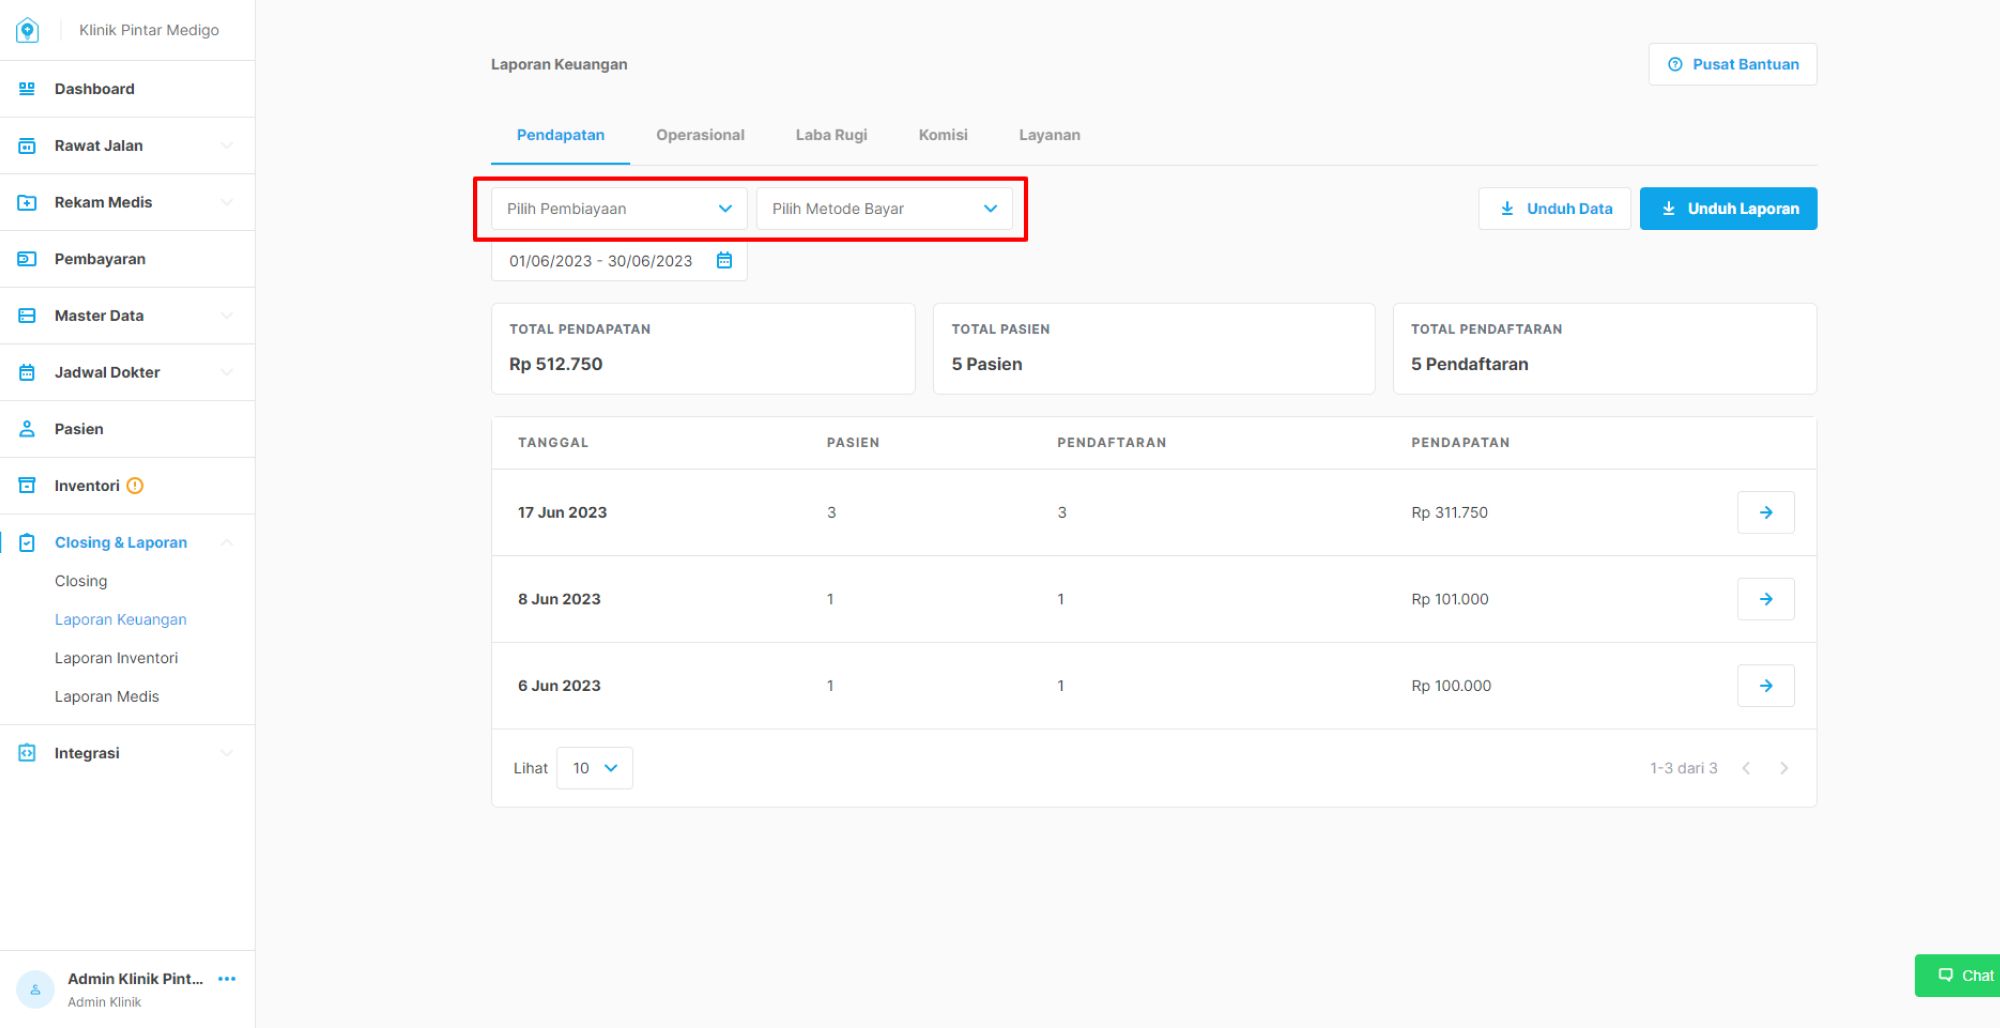2000x1028 pixels.
Task: Click the Total Pendapatan Rp 512.750 card
Action: tap(703, 349)
